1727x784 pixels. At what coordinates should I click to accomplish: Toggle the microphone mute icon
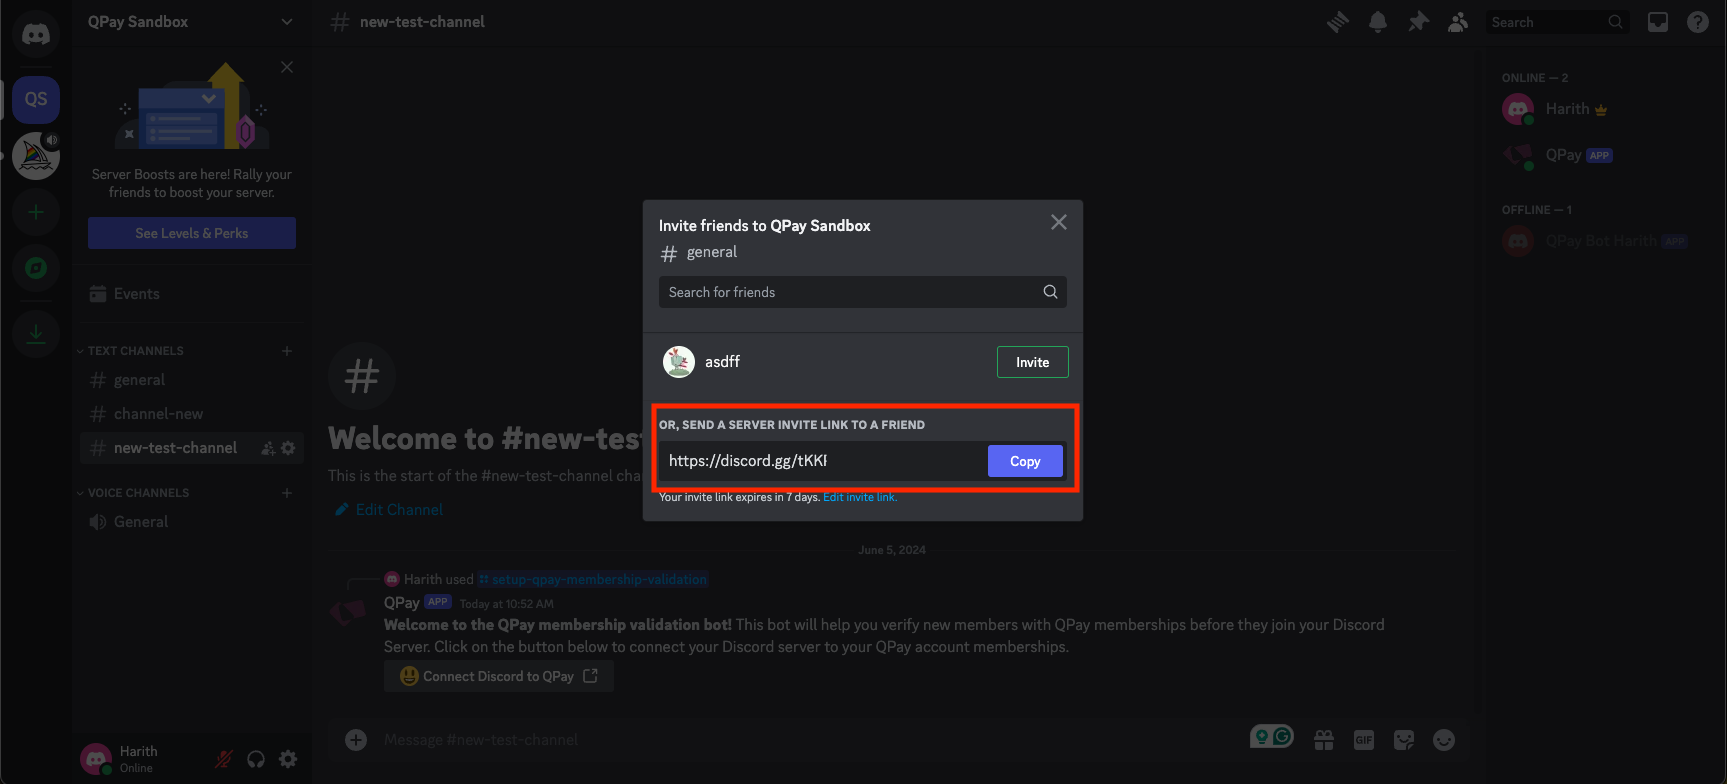[x=224, y=759]
